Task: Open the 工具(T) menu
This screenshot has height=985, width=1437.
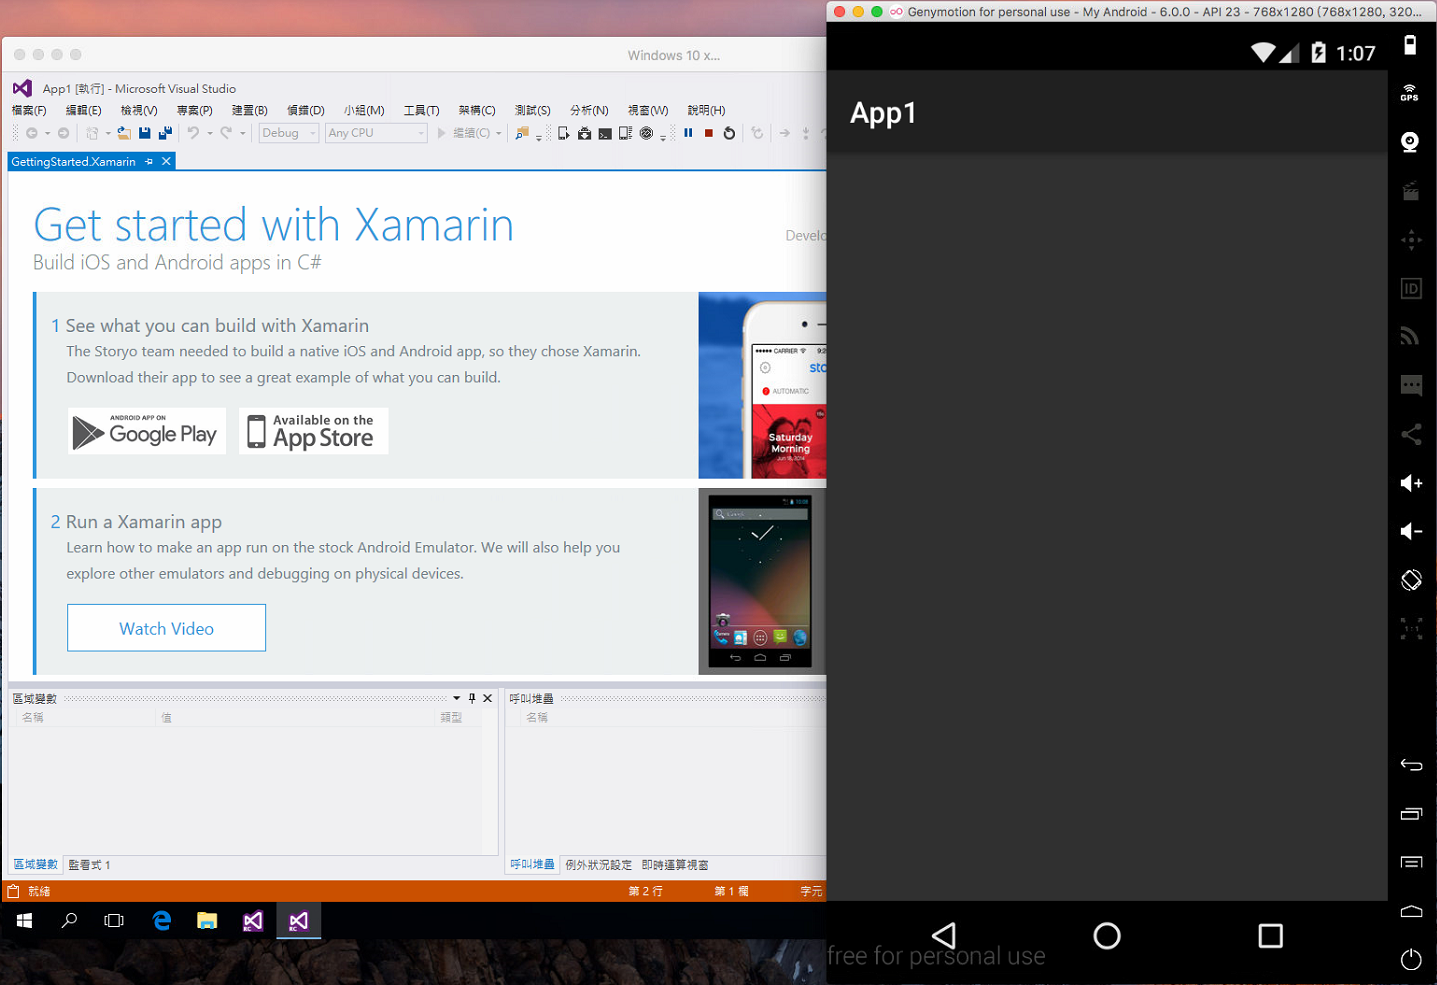Action: pos(422,111)
